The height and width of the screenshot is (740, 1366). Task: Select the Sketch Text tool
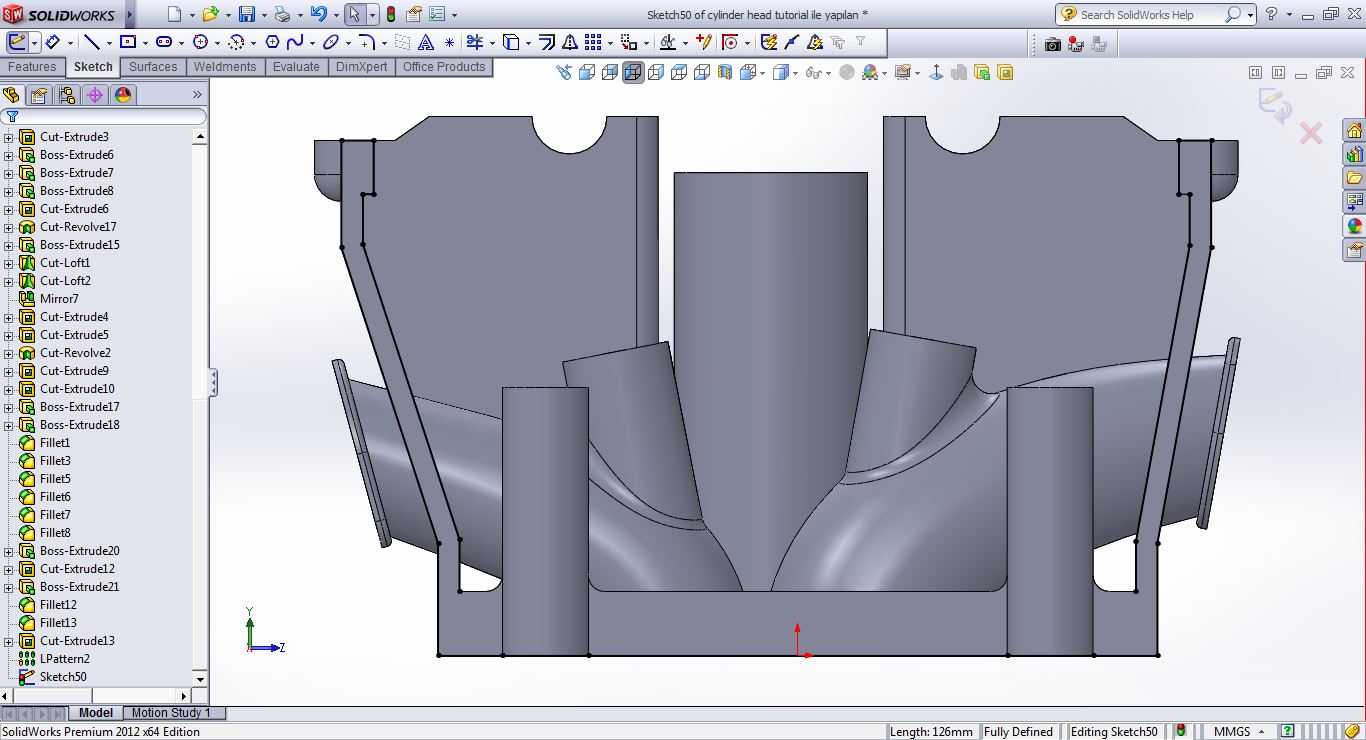(426, 42)
